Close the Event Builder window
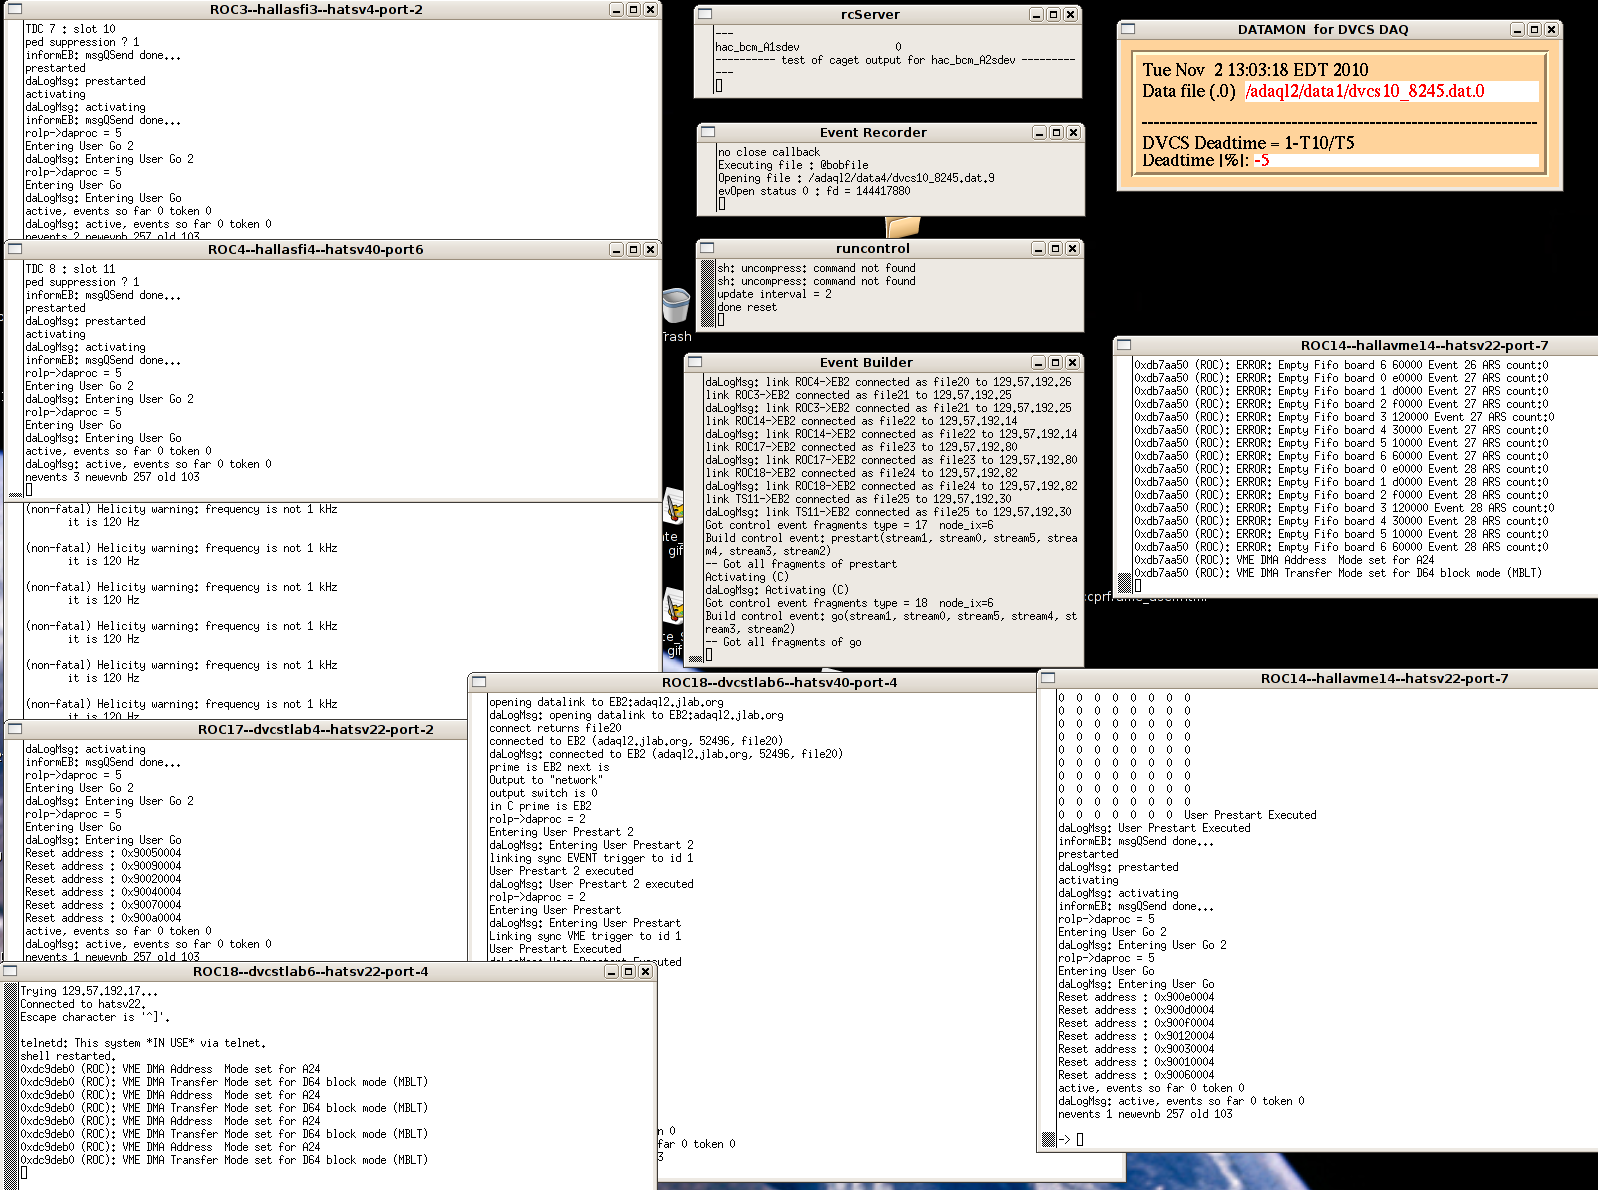Image resolution: width=1598 pixels, height=1190 pixels. tap(1072, 362)
